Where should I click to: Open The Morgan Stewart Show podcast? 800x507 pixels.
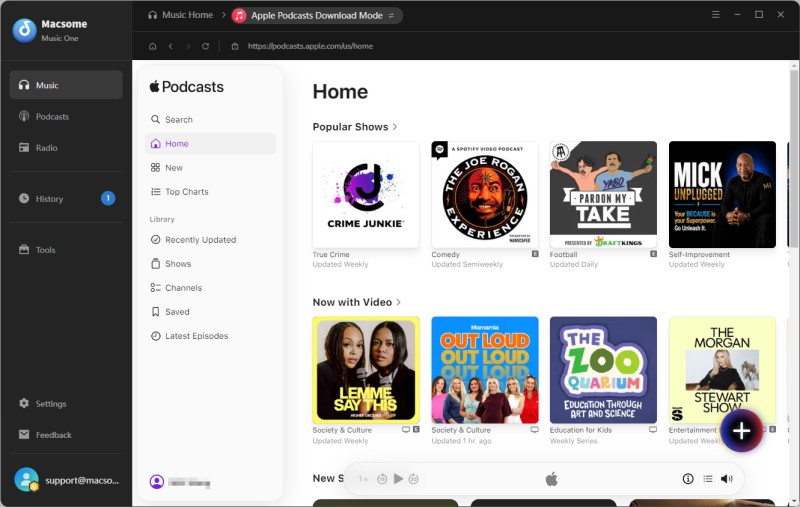[x=722, y=370]
